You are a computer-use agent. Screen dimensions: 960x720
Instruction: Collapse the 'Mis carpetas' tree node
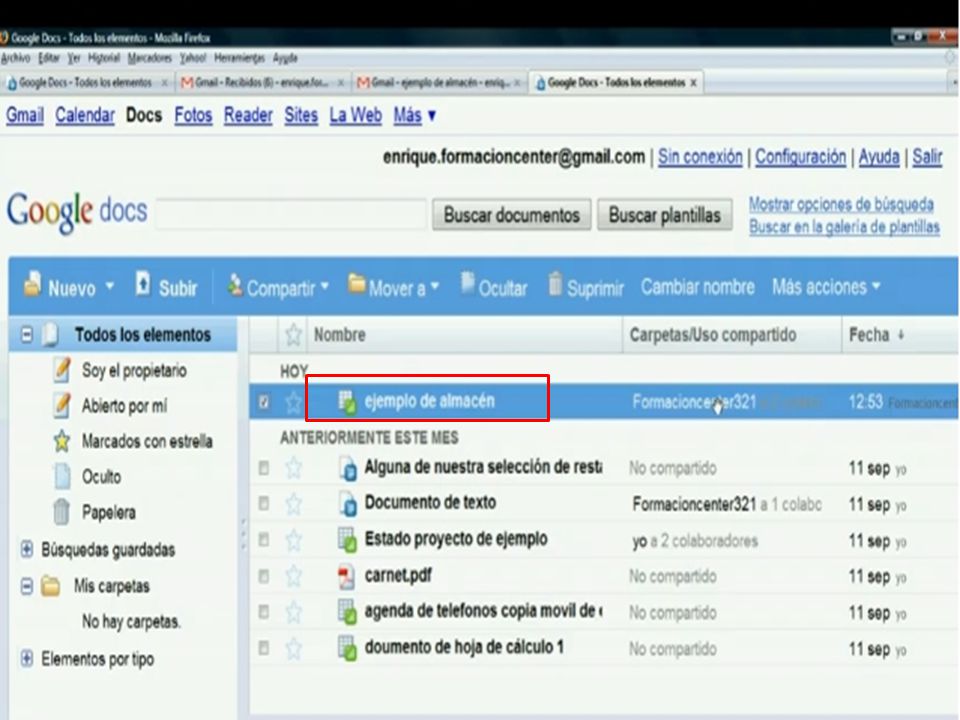pos(26,586)
